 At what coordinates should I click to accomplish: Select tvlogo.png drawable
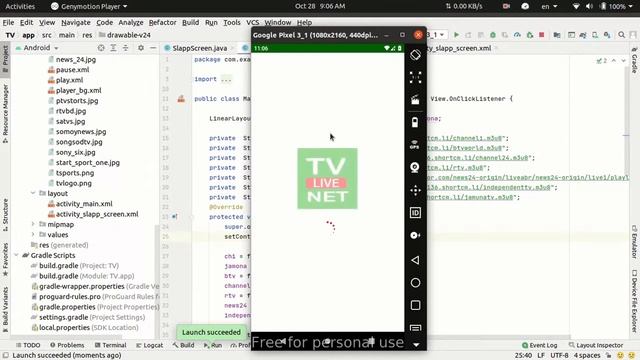point(73,183)
